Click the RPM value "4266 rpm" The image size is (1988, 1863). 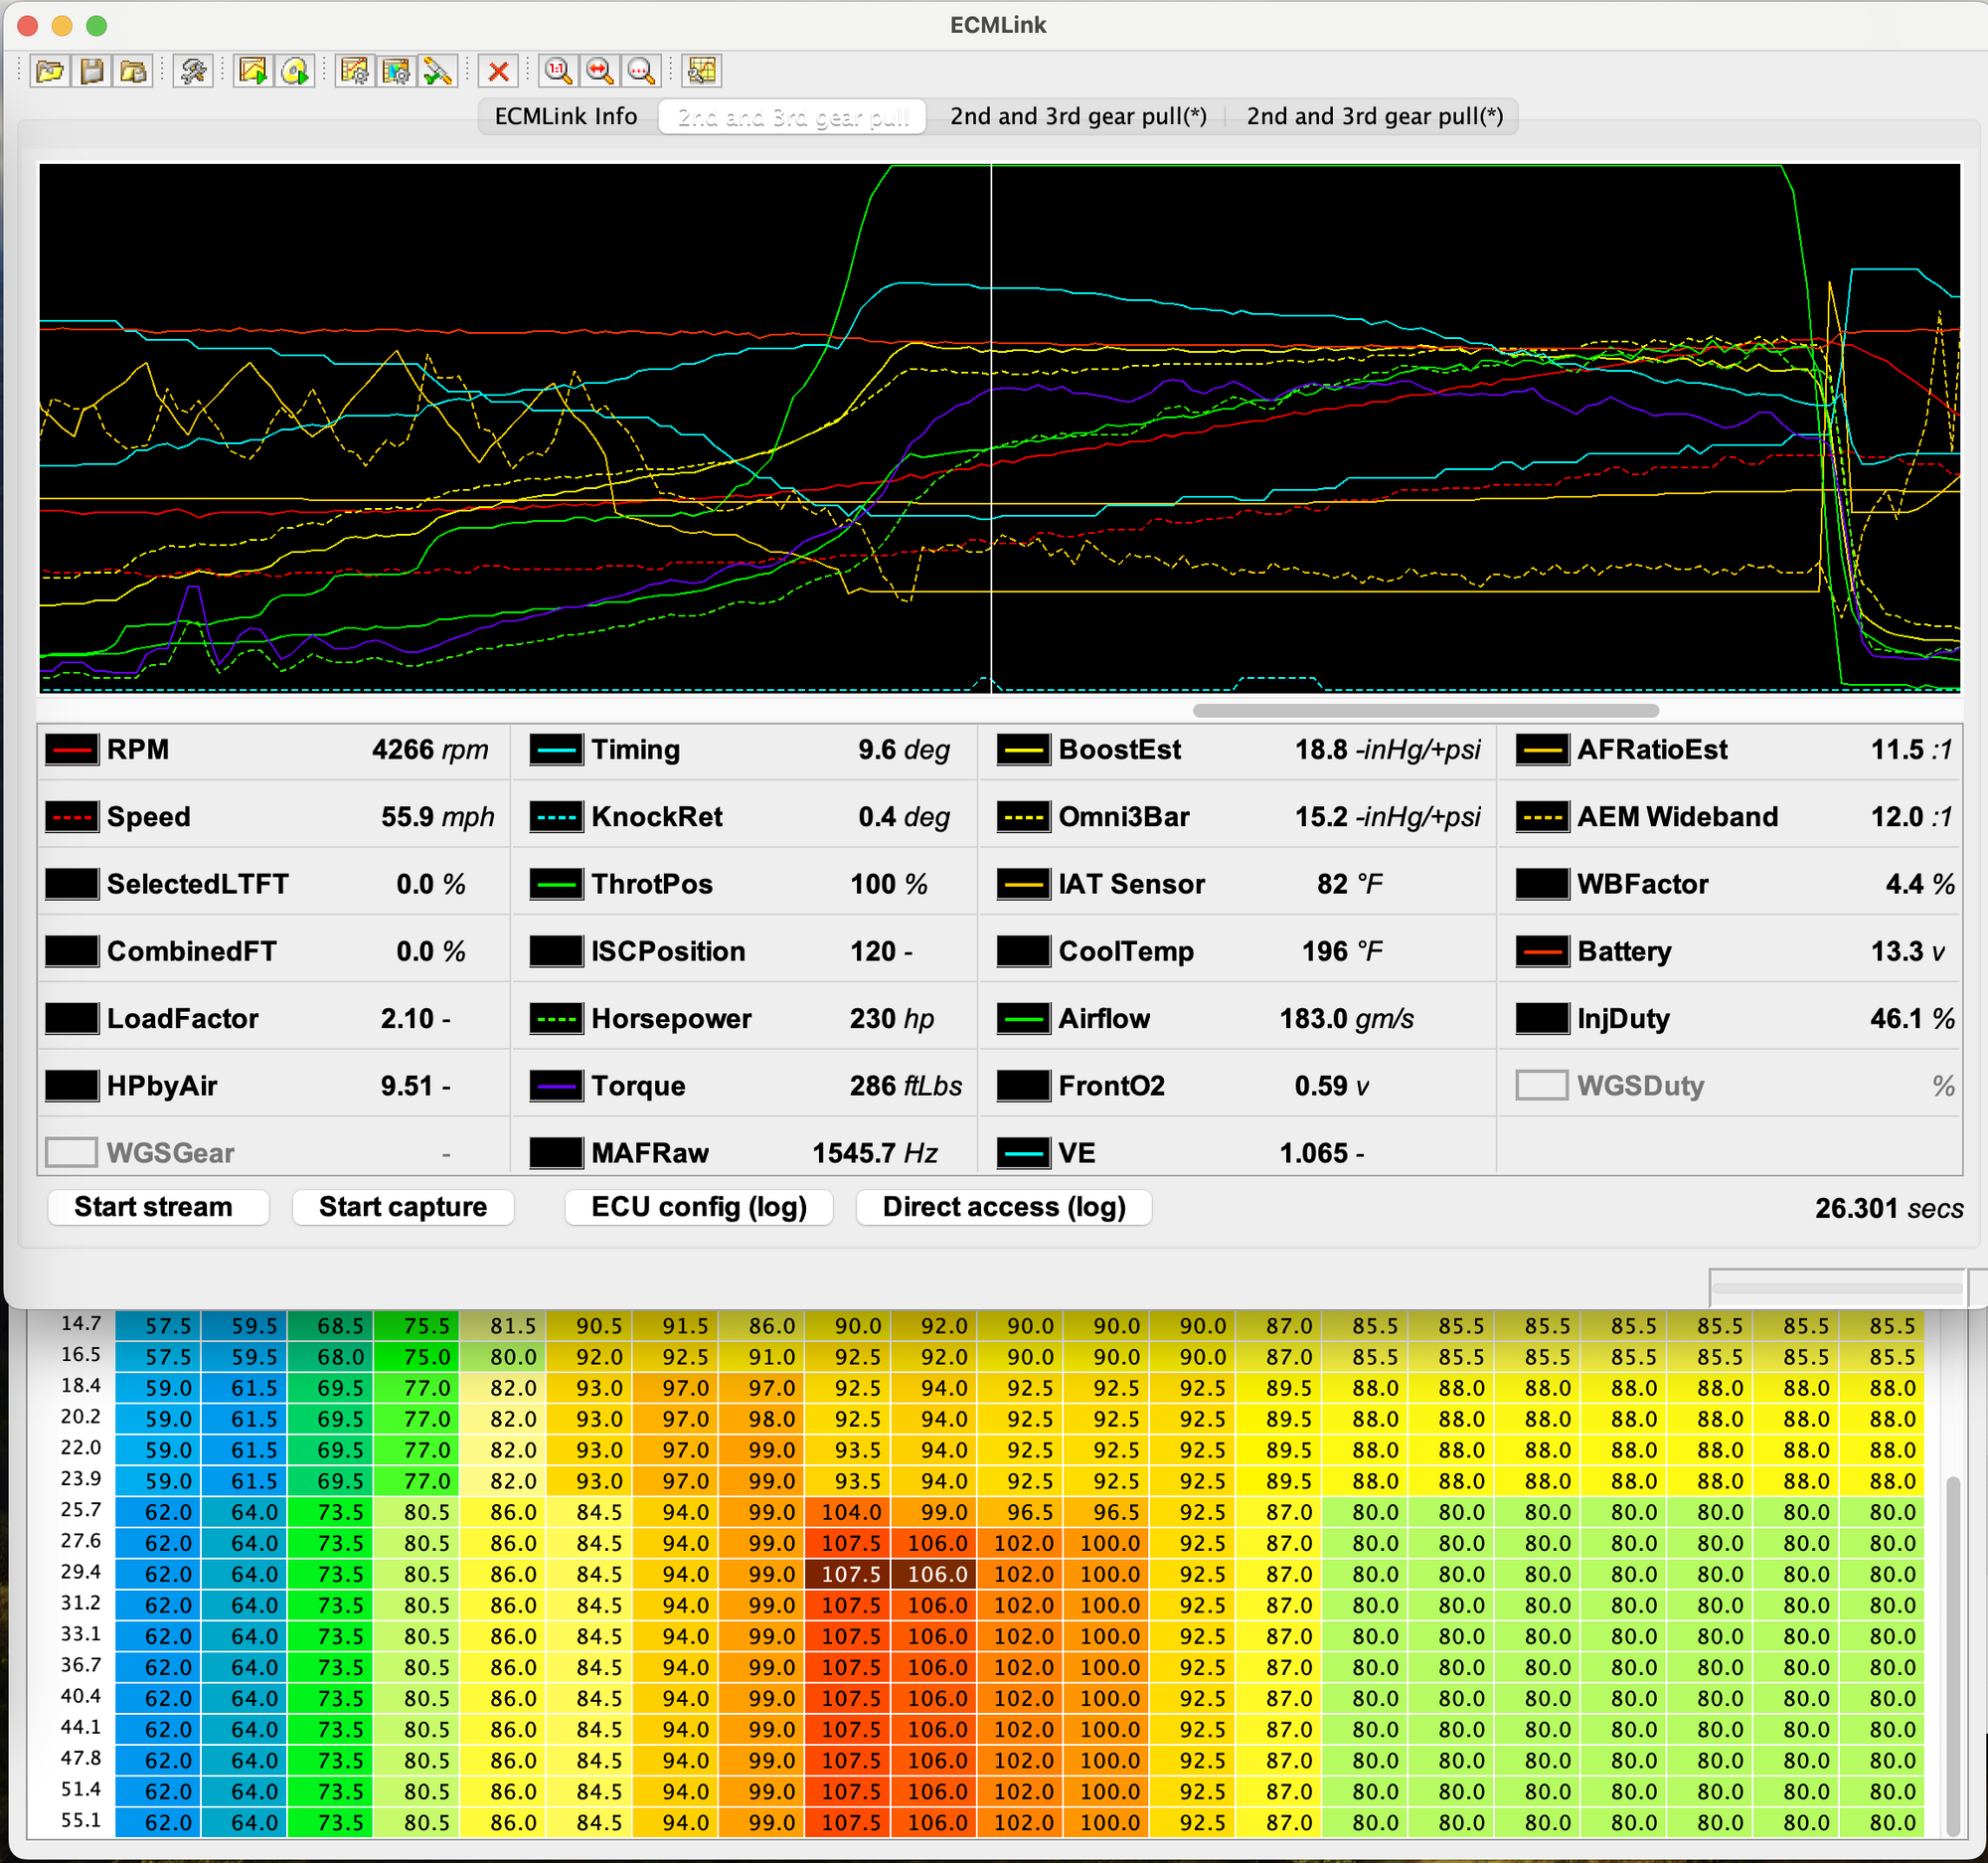[430, 750]
